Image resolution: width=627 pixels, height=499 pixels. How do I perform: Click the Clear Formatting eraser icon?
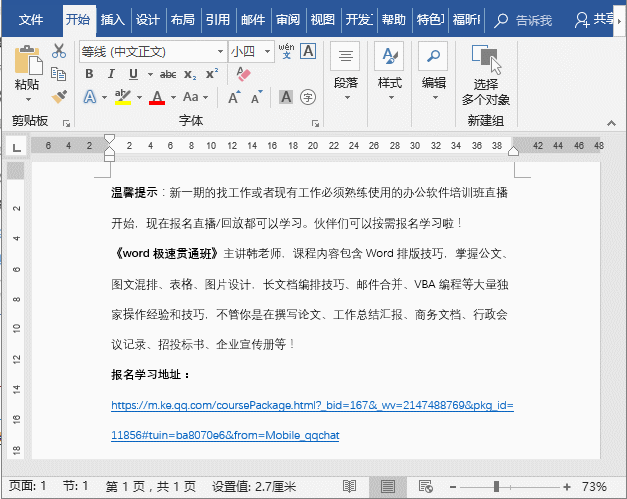tap(241, 74)
